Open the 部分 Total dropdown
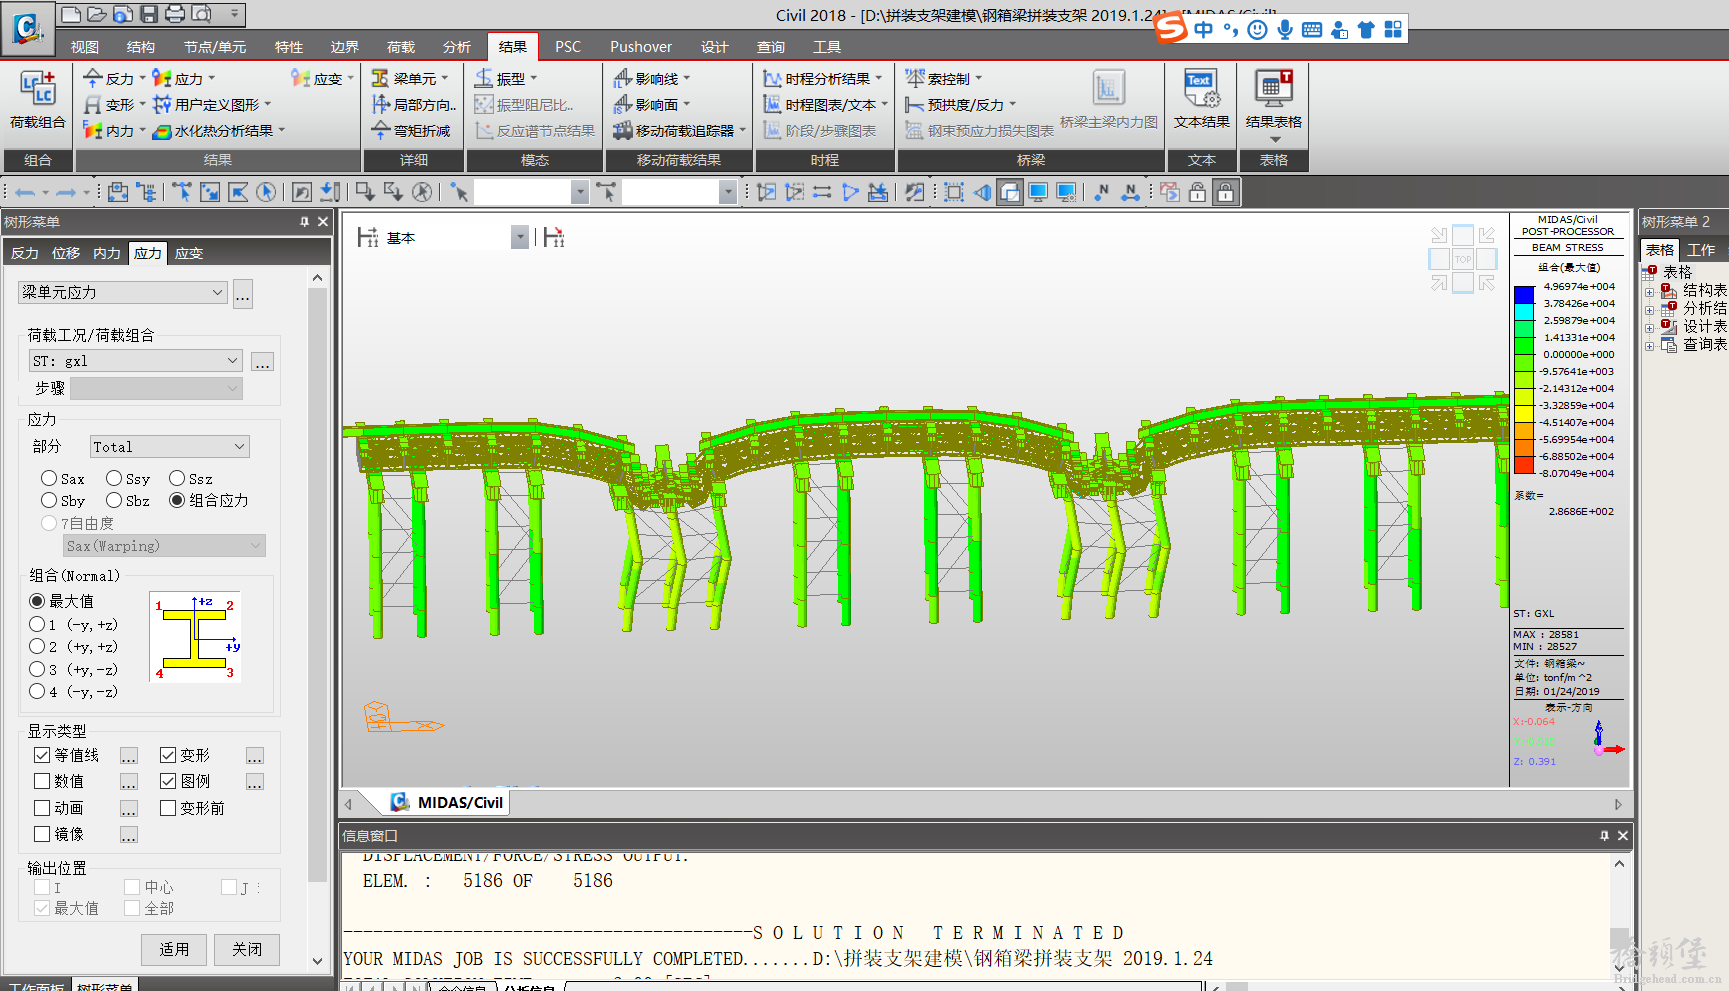The width and height of the screenshot is (1729, 991). [x=169, y=447]
